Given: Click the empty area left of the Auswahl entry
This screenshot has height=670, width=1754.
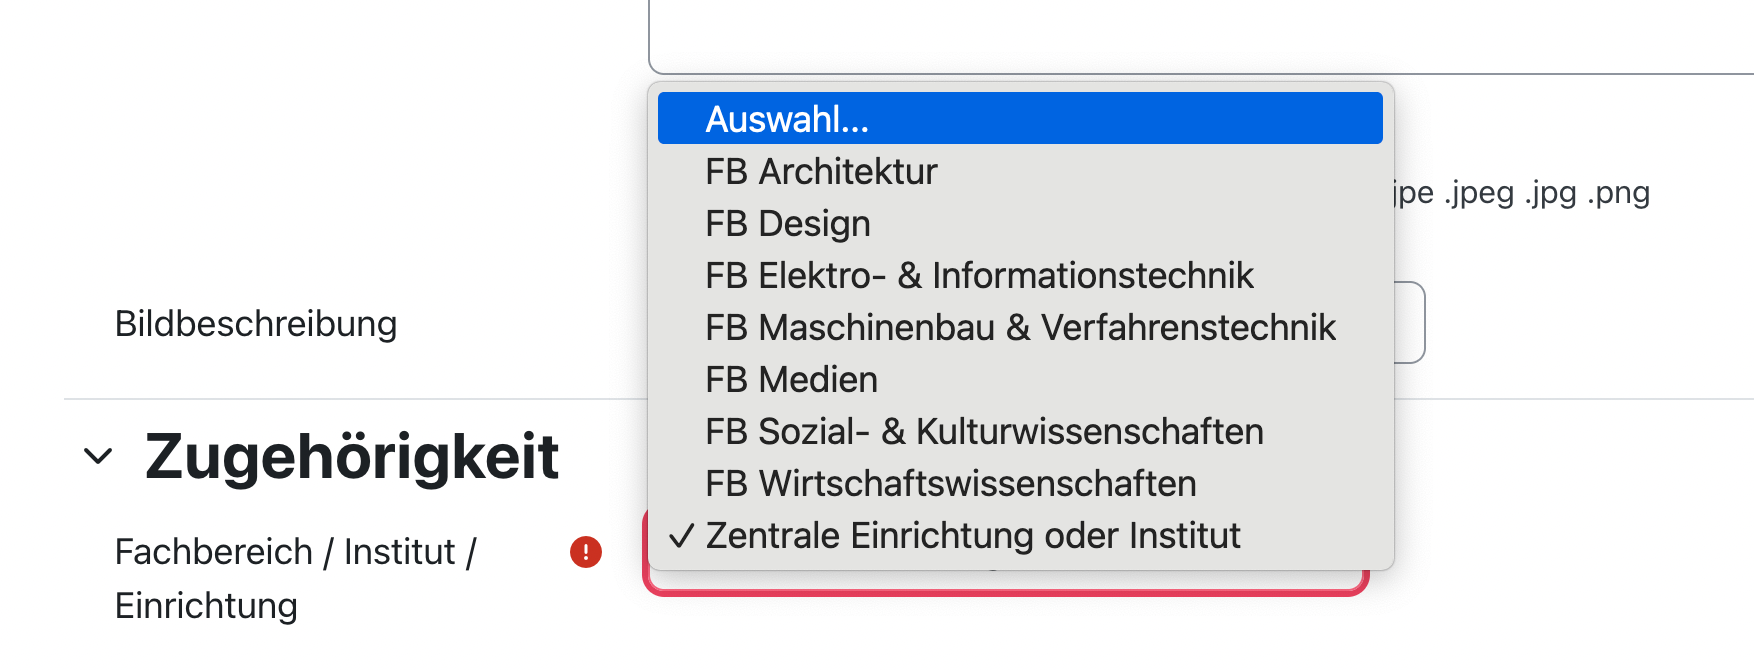Looking at the screenshot, I should tap(680, 119).
